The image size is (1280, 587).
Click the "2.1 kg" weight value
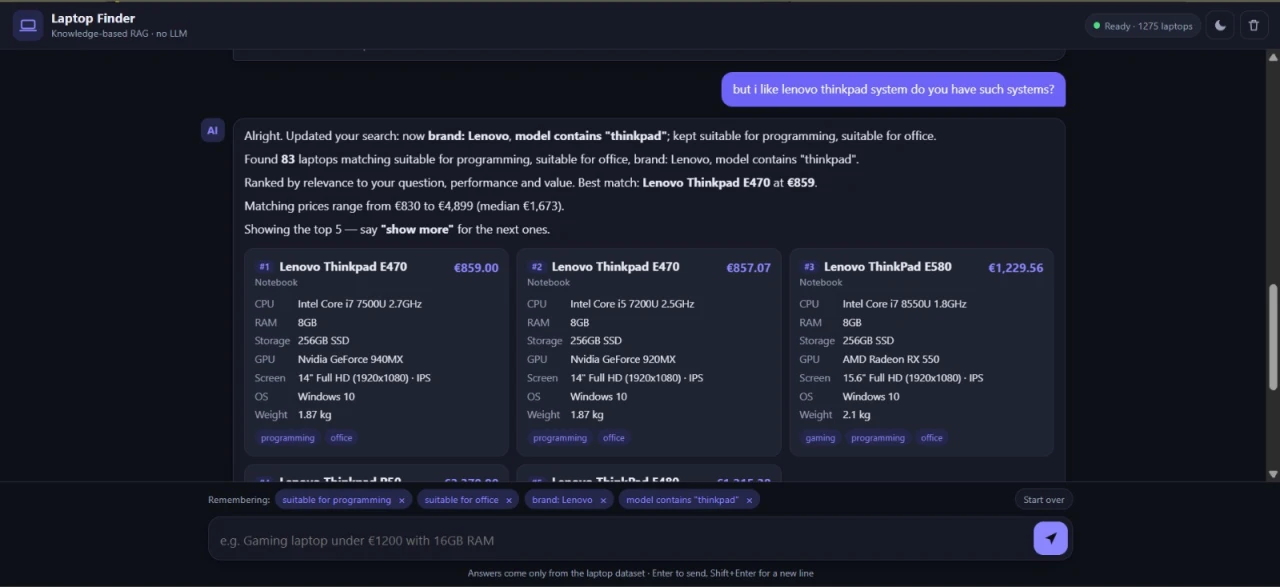point(856,415)
